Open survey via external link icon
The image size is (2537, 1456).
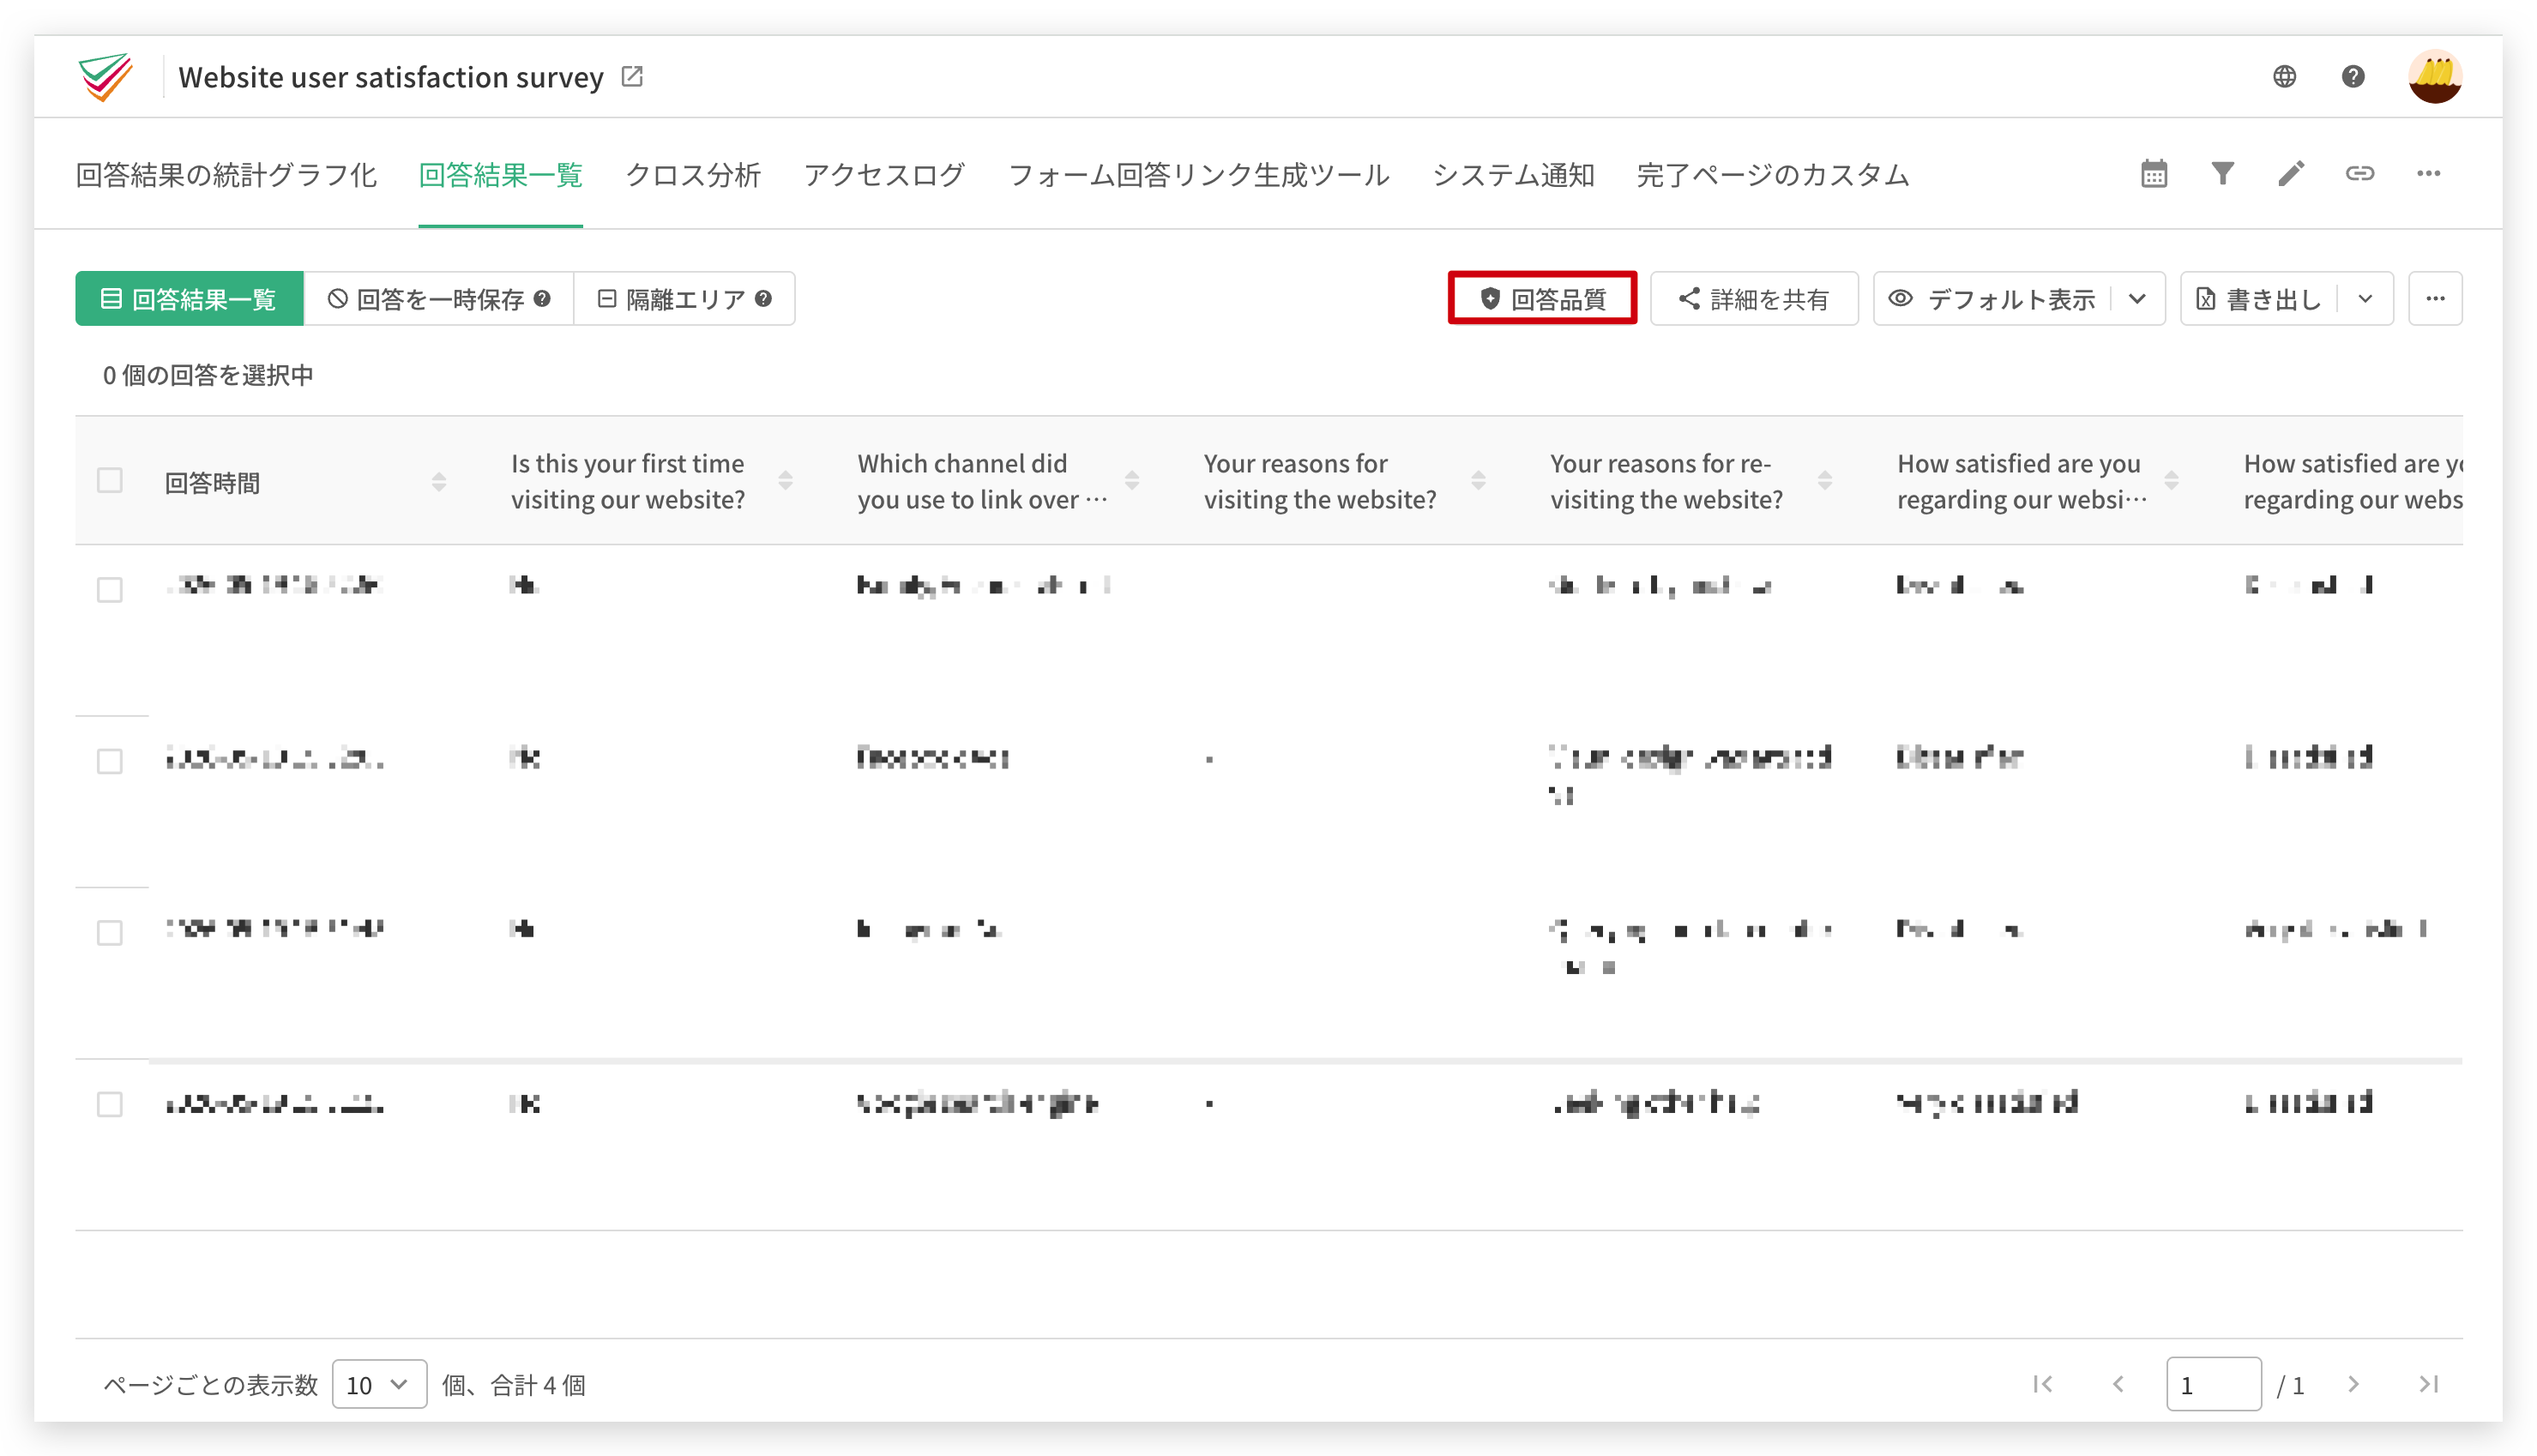632,77
